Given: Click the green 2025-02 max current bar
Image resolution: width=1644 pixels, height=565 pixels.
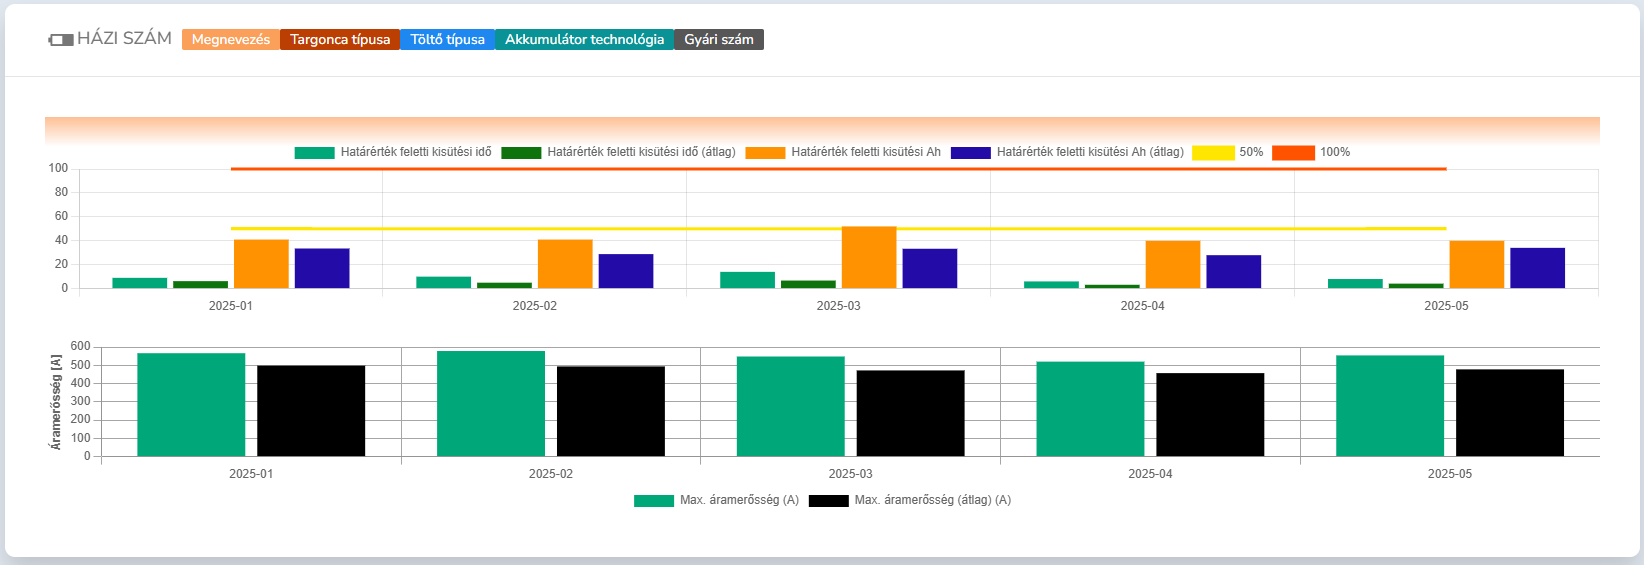Looking at the screenshot, I should point(491,404).
